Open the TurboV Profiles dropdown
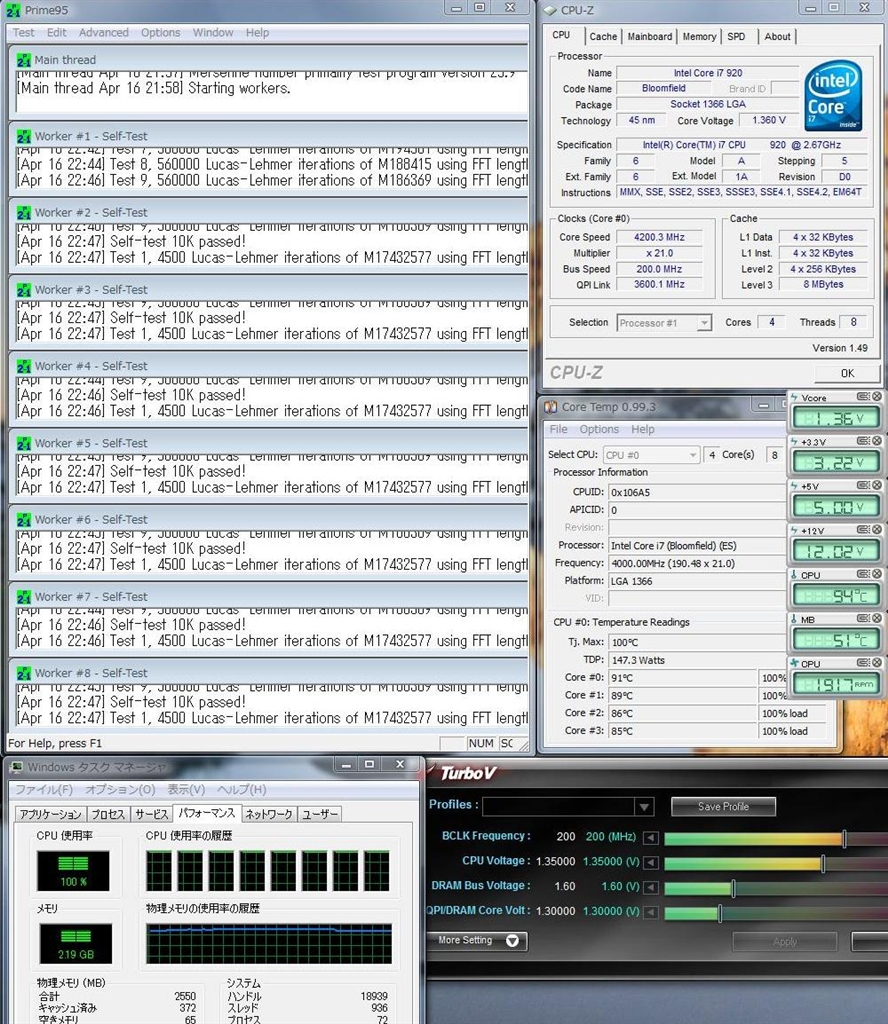The image size is (888, 1024). 644,807
